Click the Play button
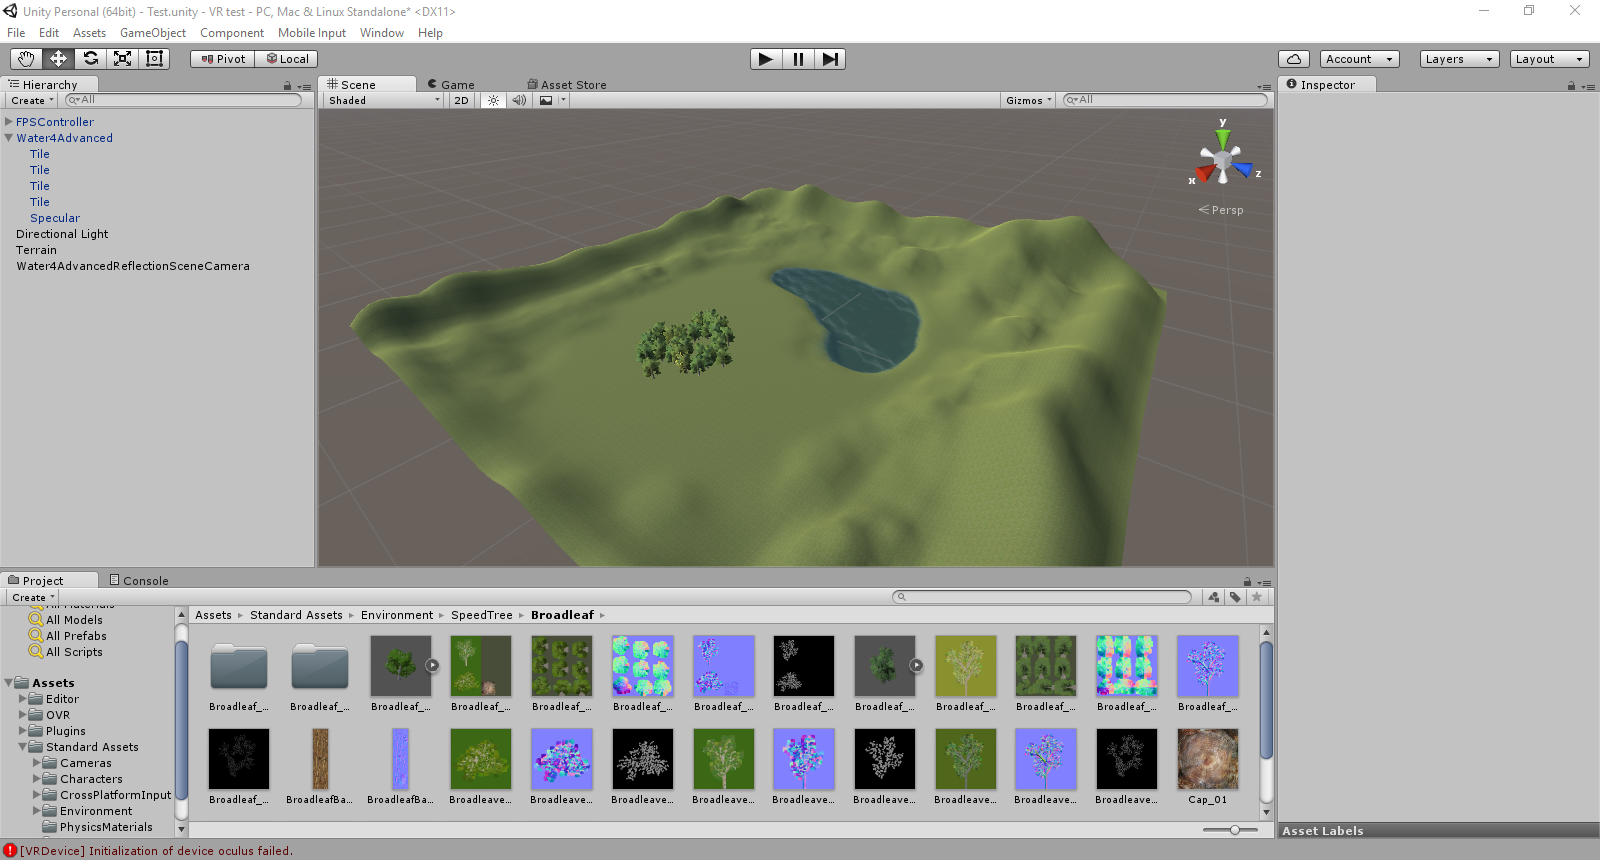 [766, 59]
